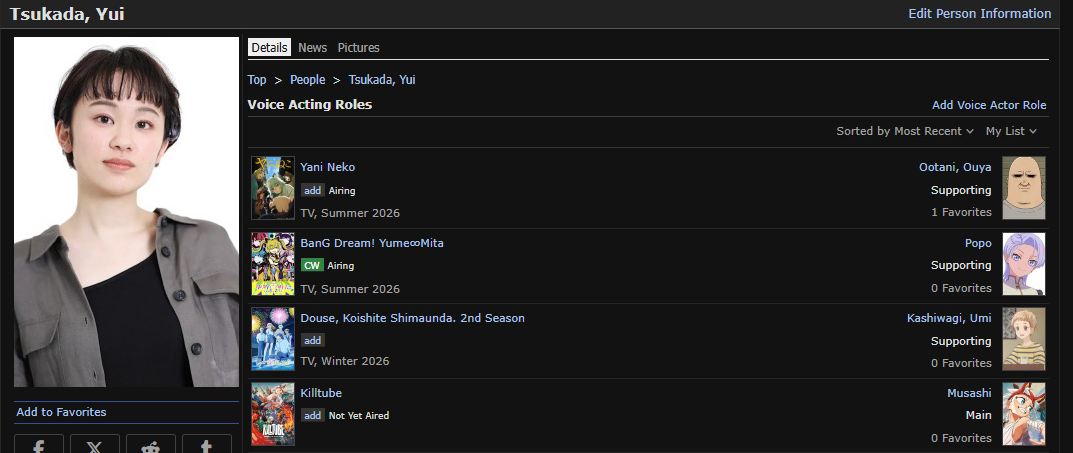Viewport: 1073px width, 453px height.
Task: Click CW status badge for BanG Dream
Action: (x=312, y=266)
